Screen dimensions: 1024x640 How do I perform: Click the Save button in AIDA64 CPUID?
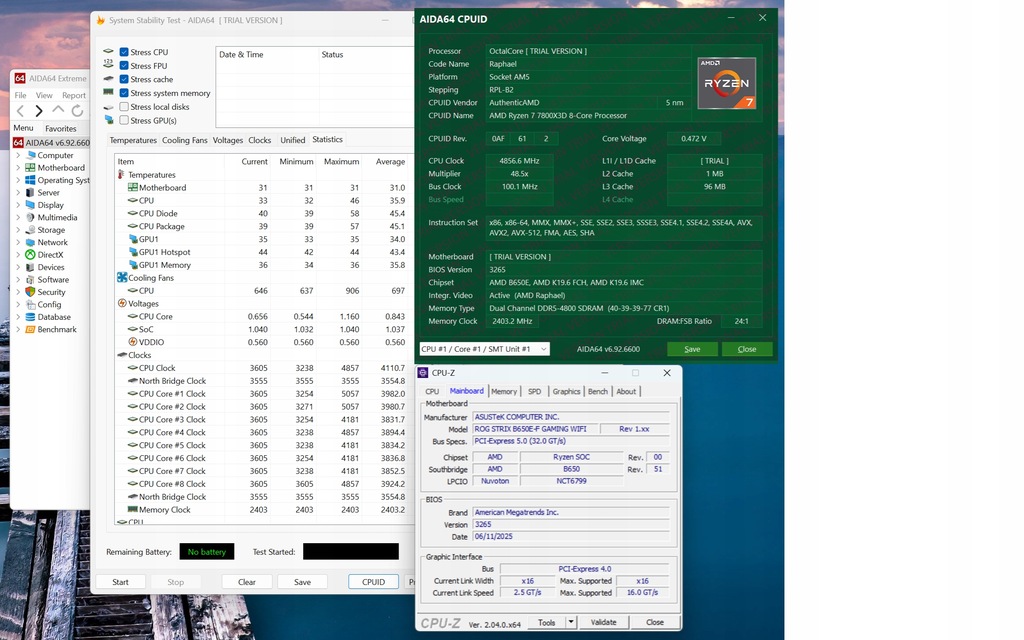coord(692,349)
